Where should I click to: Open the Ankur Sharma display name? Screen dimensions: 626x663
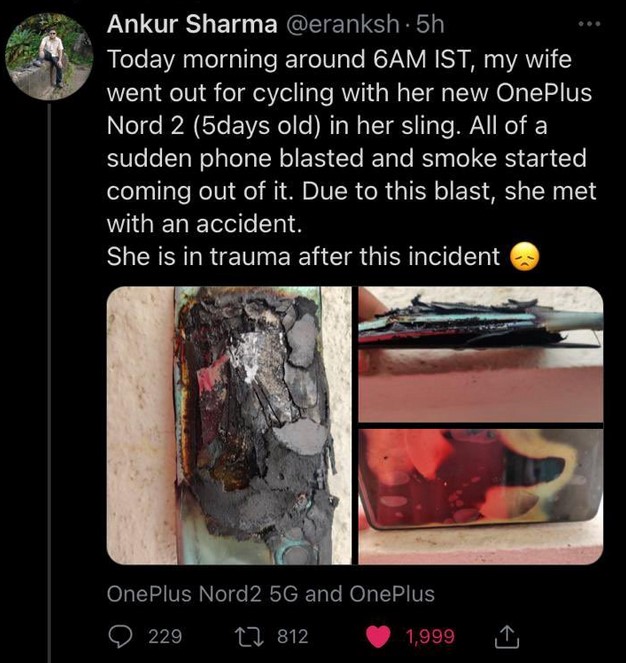tap(192, 23)
